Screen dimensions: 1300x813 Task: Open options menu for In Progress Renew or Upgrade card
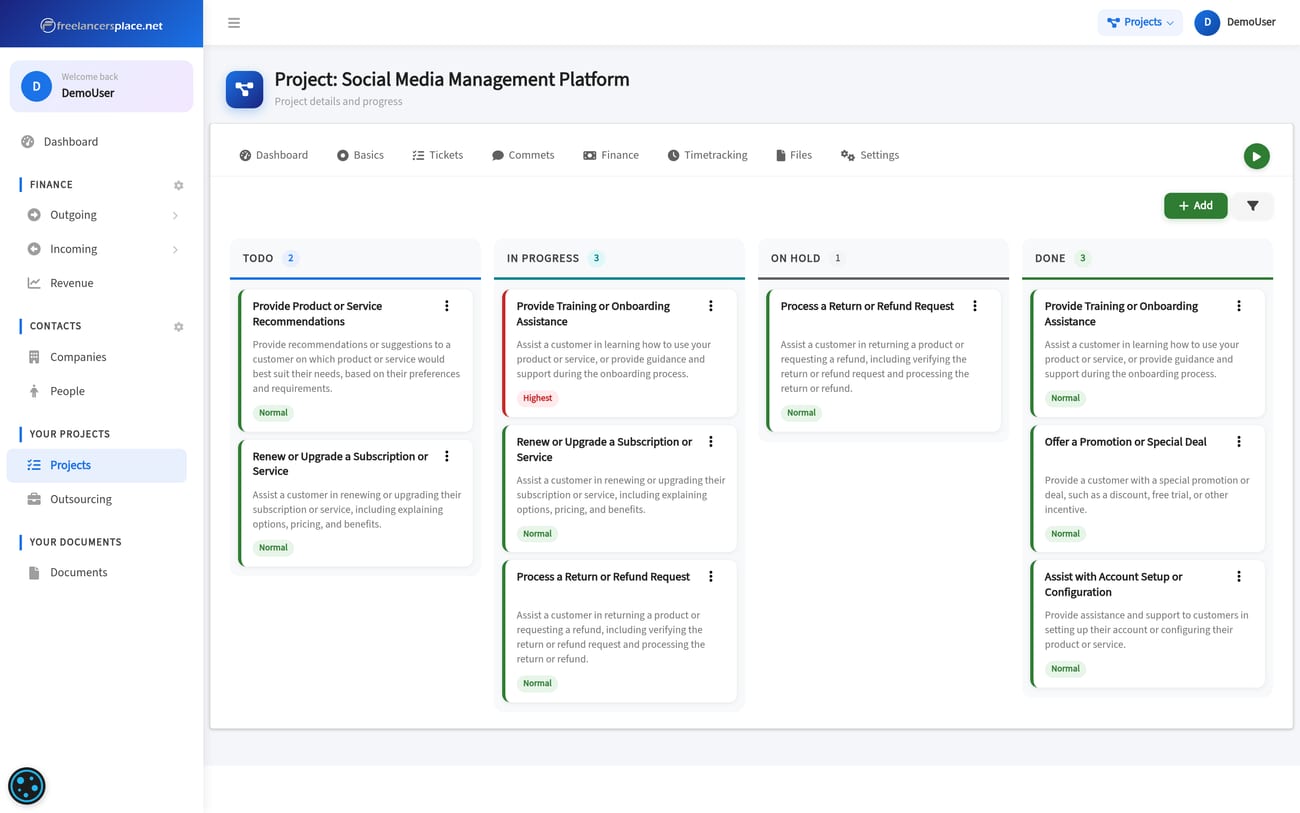[711, 442]
